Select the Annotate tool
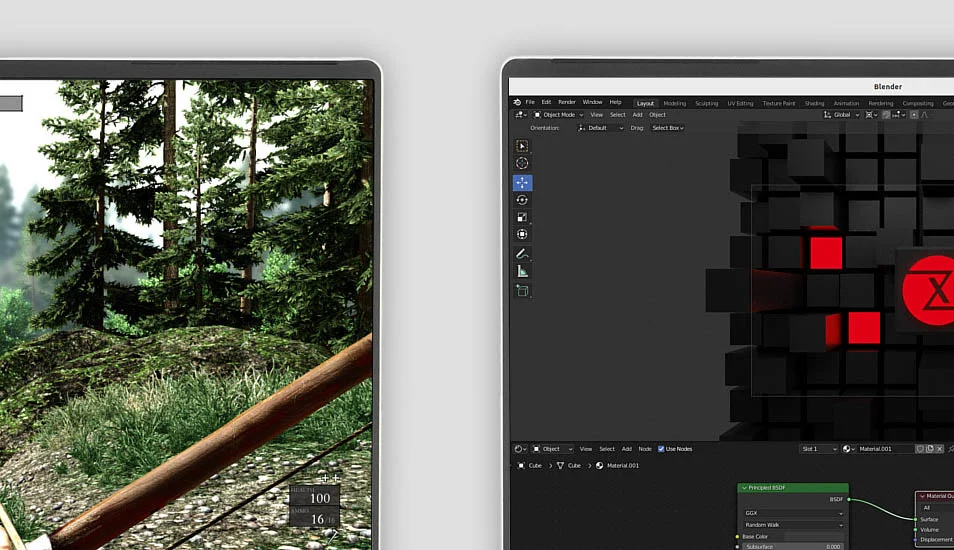The width and height of the screenshot is (954, 550). tap(522, 254)
